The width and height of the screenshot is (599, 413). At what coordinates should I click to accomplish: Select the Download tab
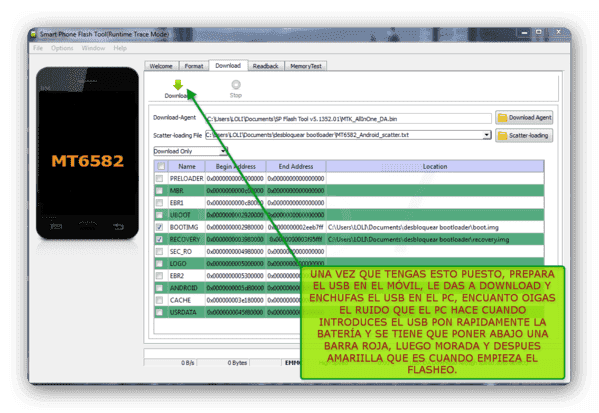228,65
